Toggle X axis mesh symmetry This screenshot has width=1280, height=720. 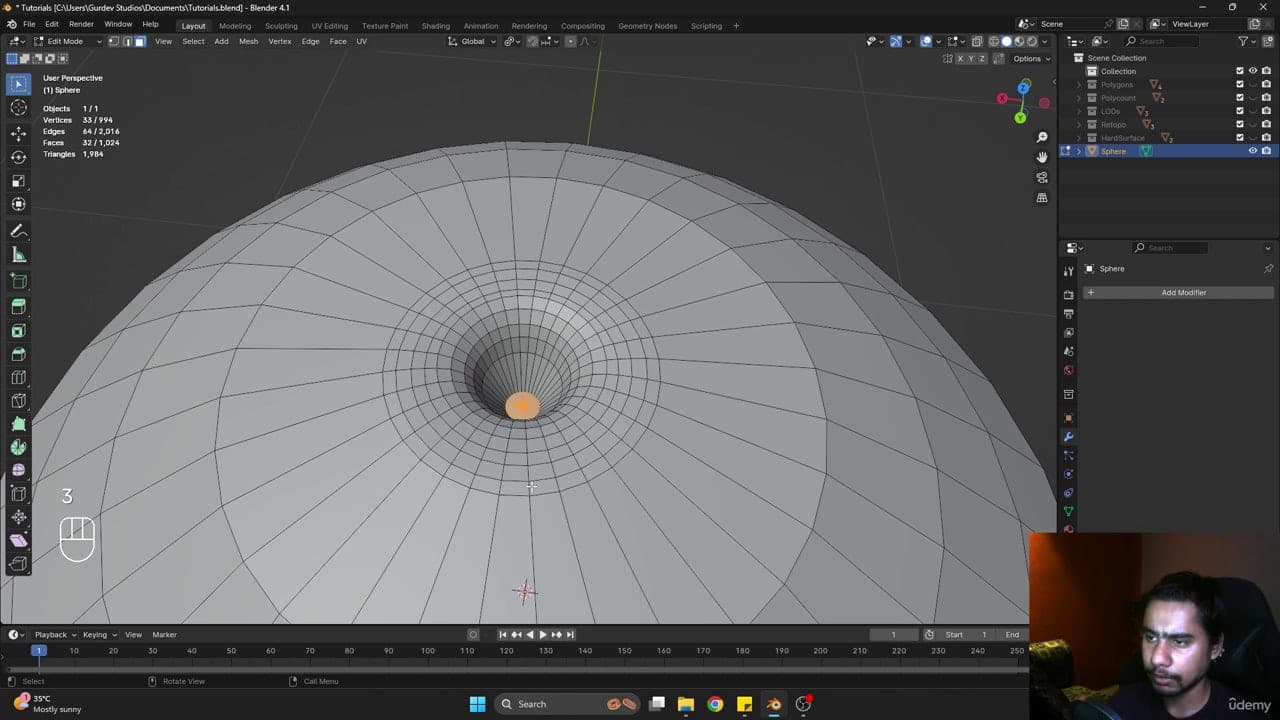pyautogui.click(x=960, y=59)
